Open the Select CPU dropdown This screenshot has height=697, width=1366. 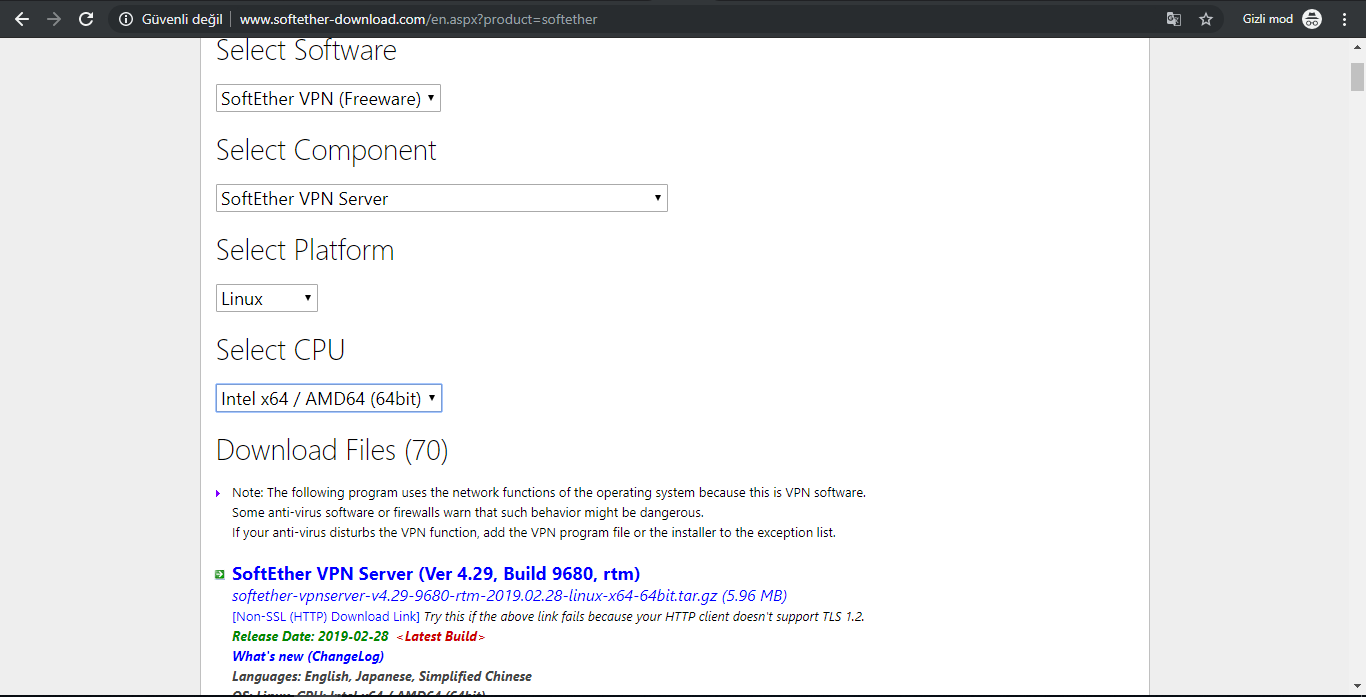click(x=329, y=398)
